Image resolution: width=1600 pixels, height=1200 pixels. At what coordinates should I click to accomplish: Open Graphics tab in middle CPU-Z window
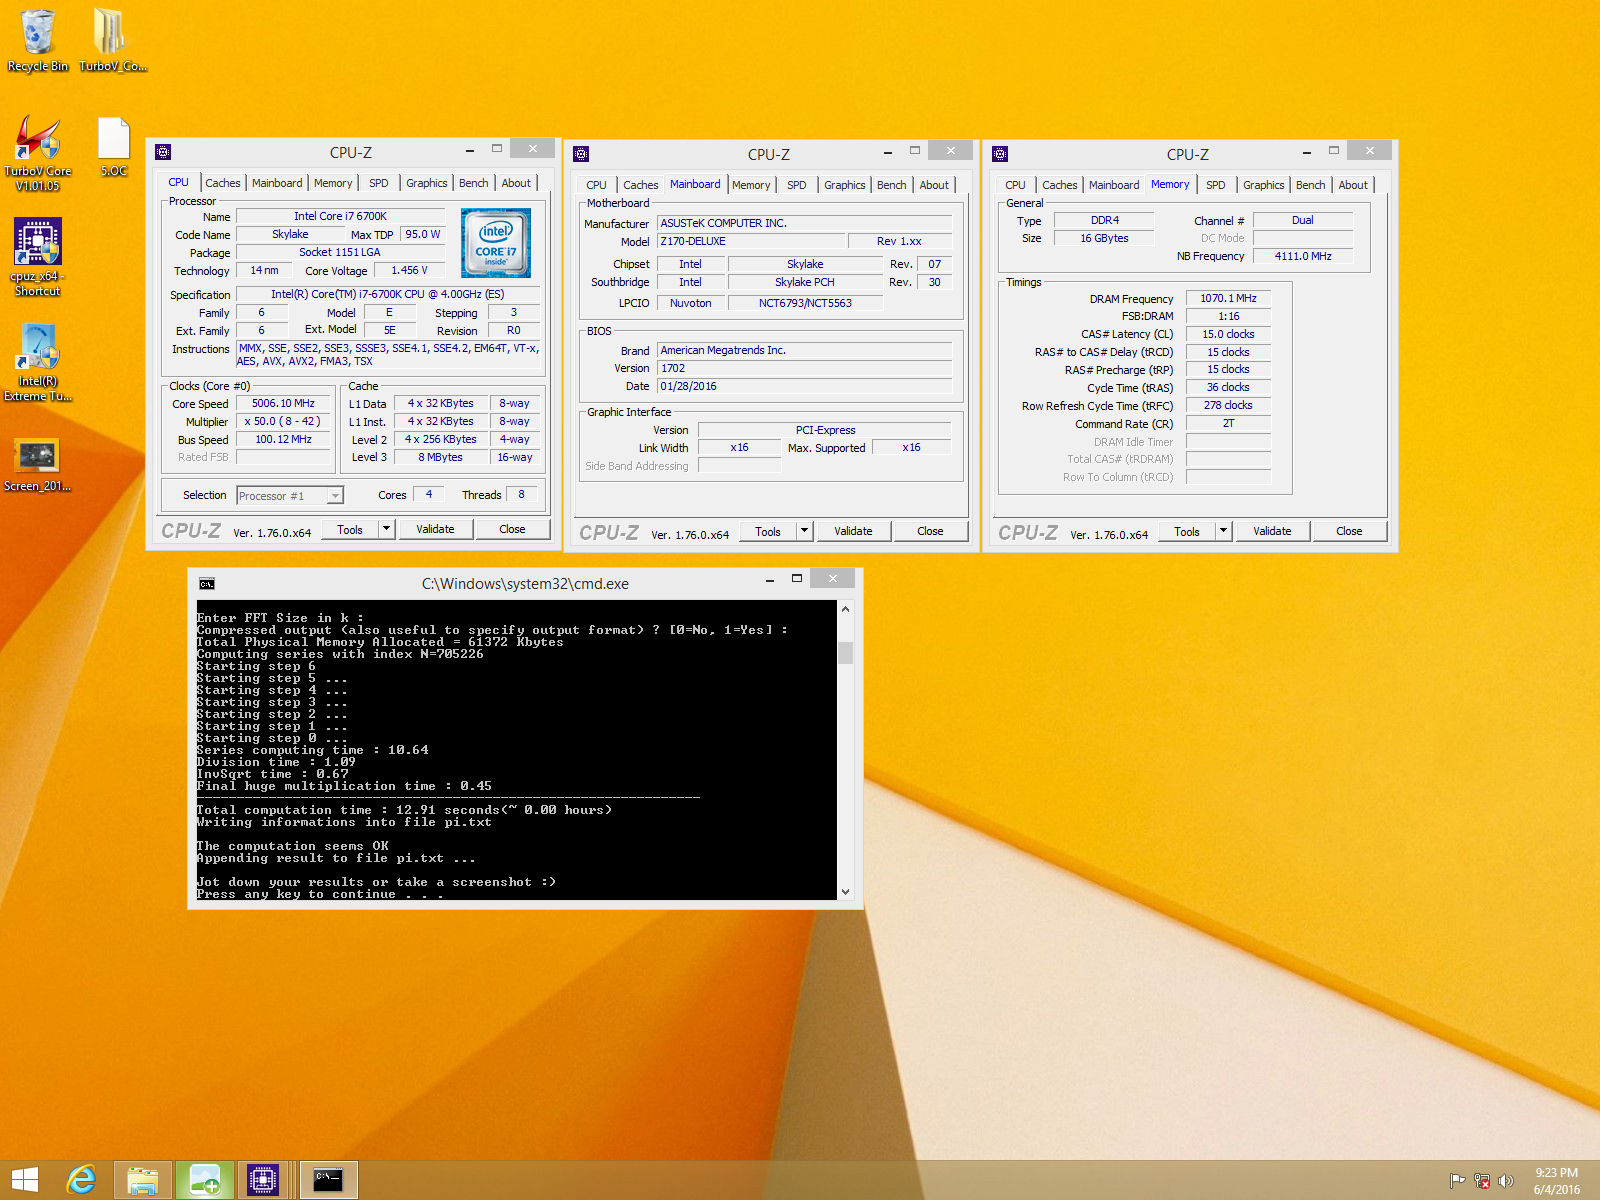tap(845, 185)
